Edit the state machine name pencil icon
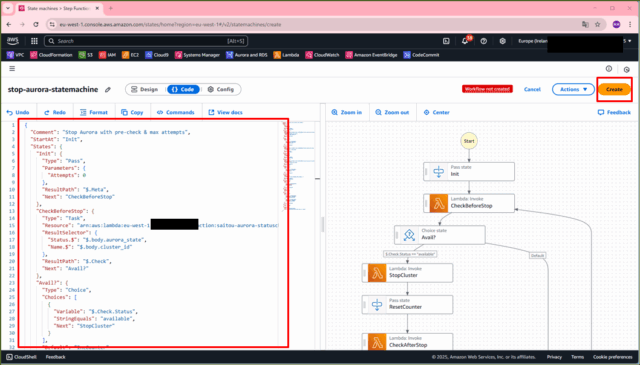The height and width of the screenshot is (365, 640). click(x=108, y=89)
